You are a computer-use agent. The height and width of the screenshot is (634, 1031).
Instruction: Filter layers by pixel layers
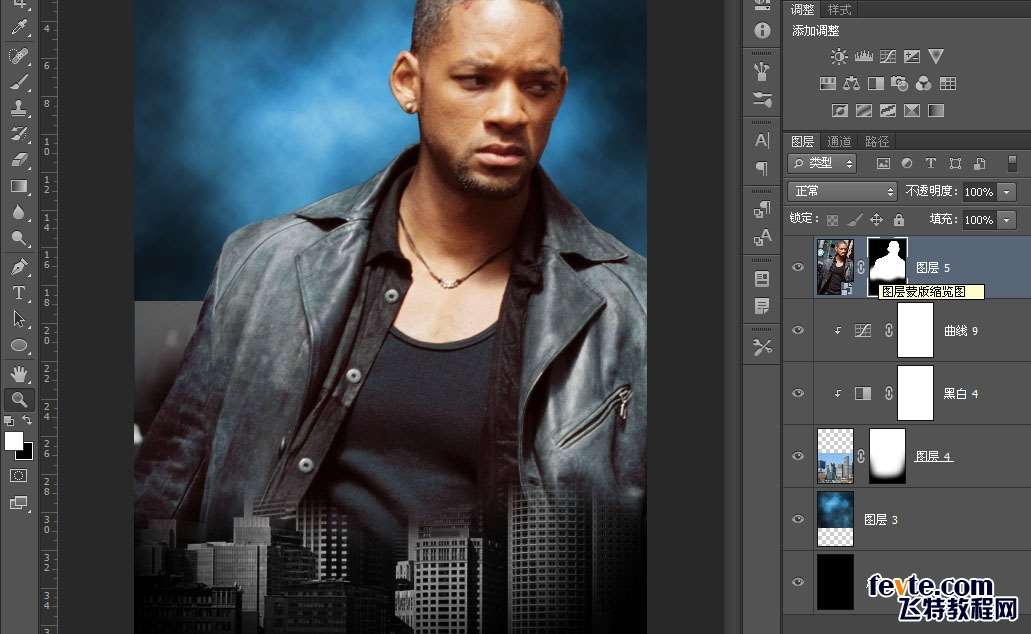883,163
